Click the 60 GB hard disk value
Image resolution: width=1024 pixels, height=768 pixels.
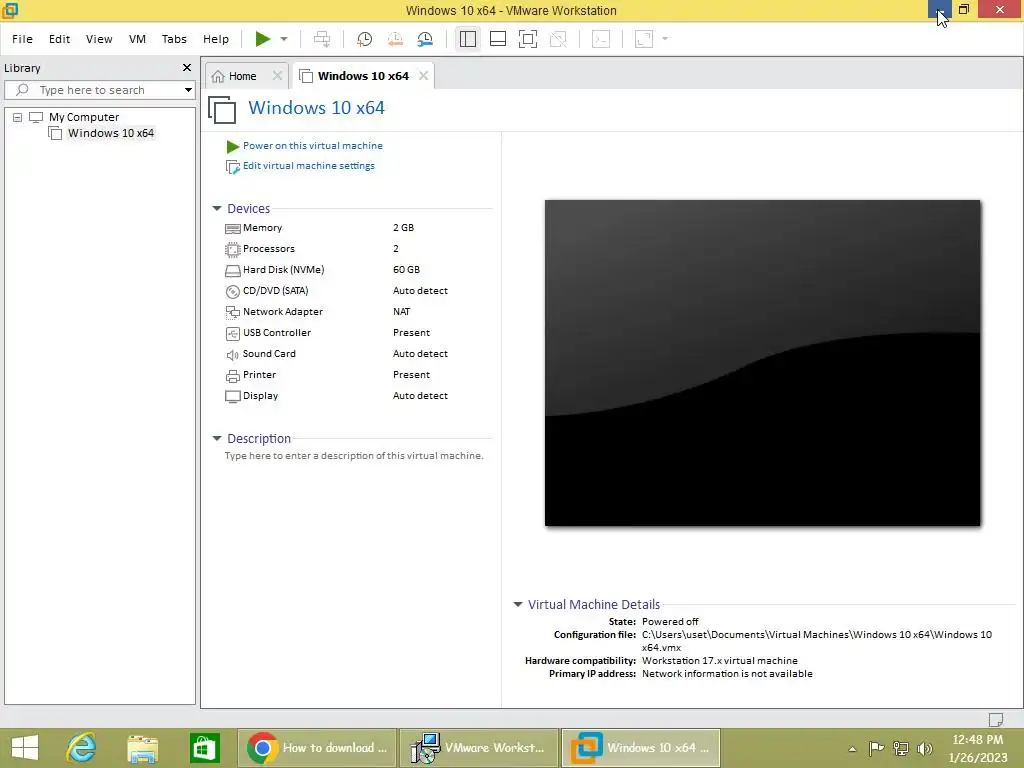click(406, 270)
